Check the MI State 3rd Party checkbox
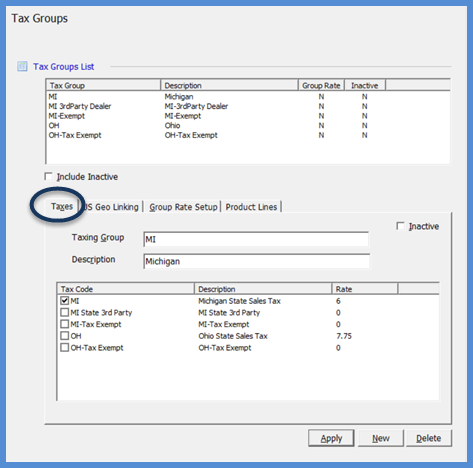This screenshot has width=473, height=468. (64, 312)
